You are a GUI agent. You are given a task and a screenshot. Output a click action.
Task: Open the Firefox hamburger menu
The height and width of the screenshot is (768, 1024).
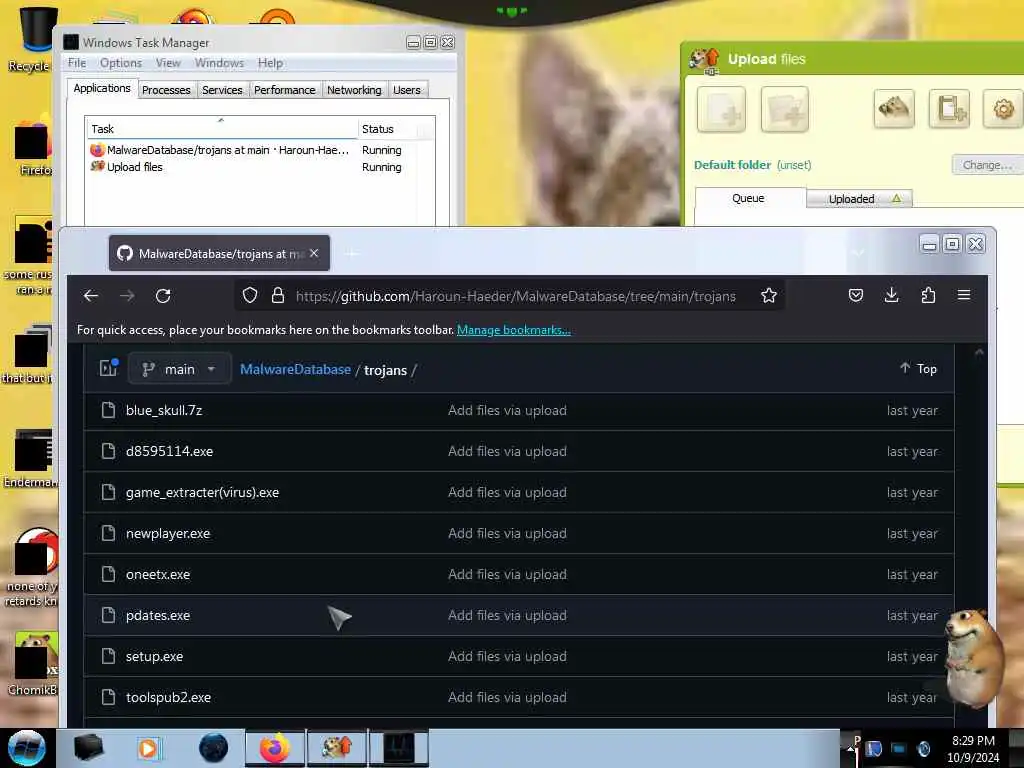(x=964, y=295)
